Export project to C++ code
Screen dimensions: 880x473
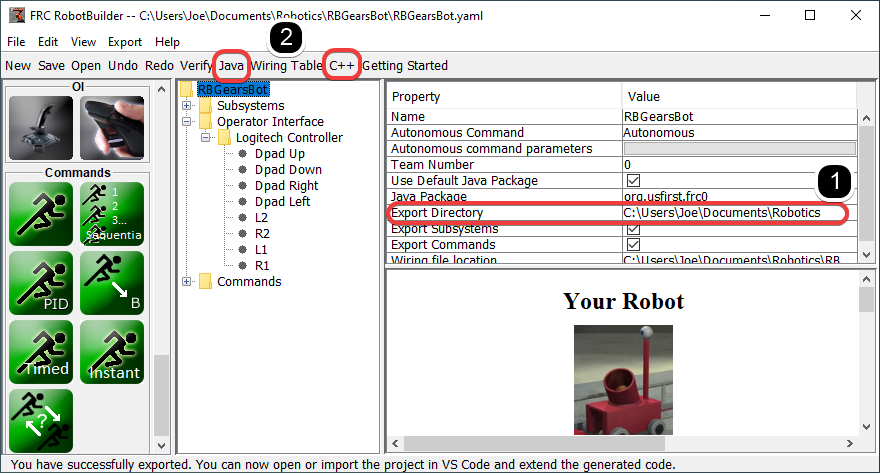tap(342, 66)
